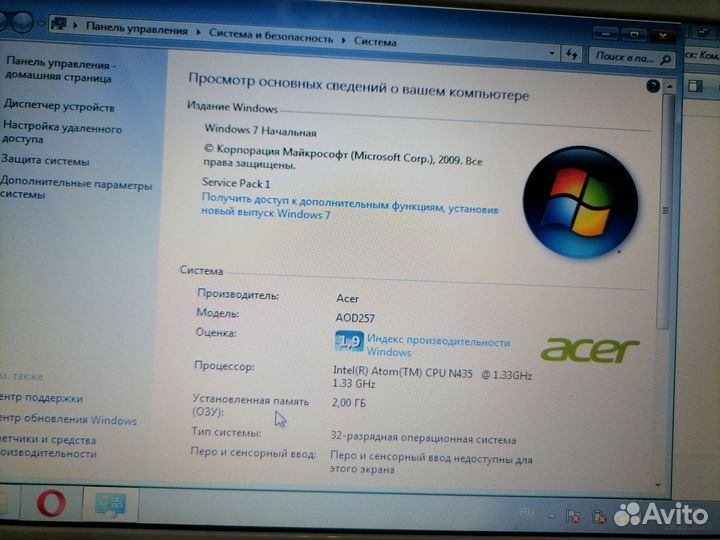The image size is (720, 540).
Task: Click the refresh button beside address bar
Action: (x=572, y=55)
